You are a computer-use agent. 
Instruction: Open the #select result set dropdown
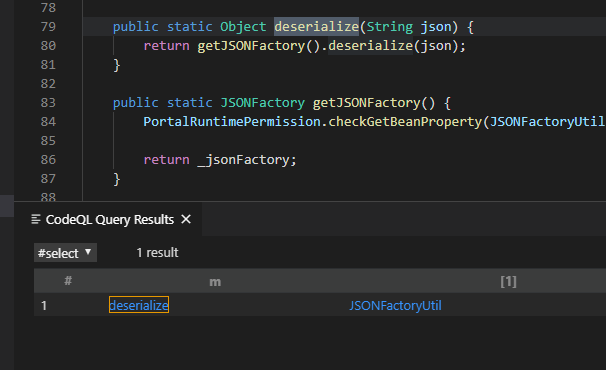[x=65, y=253]
